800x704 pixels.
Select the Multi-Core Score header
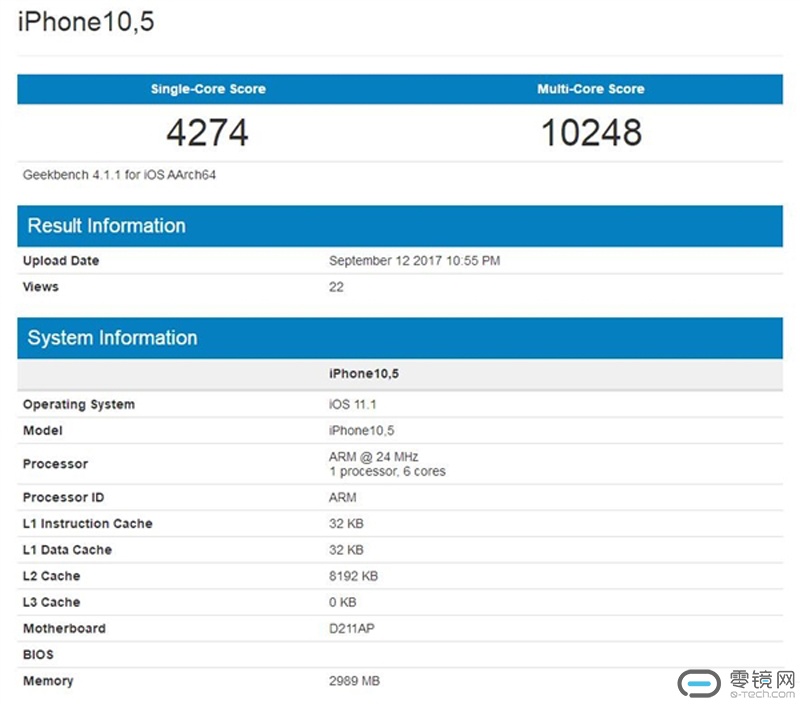click(591, 89)
